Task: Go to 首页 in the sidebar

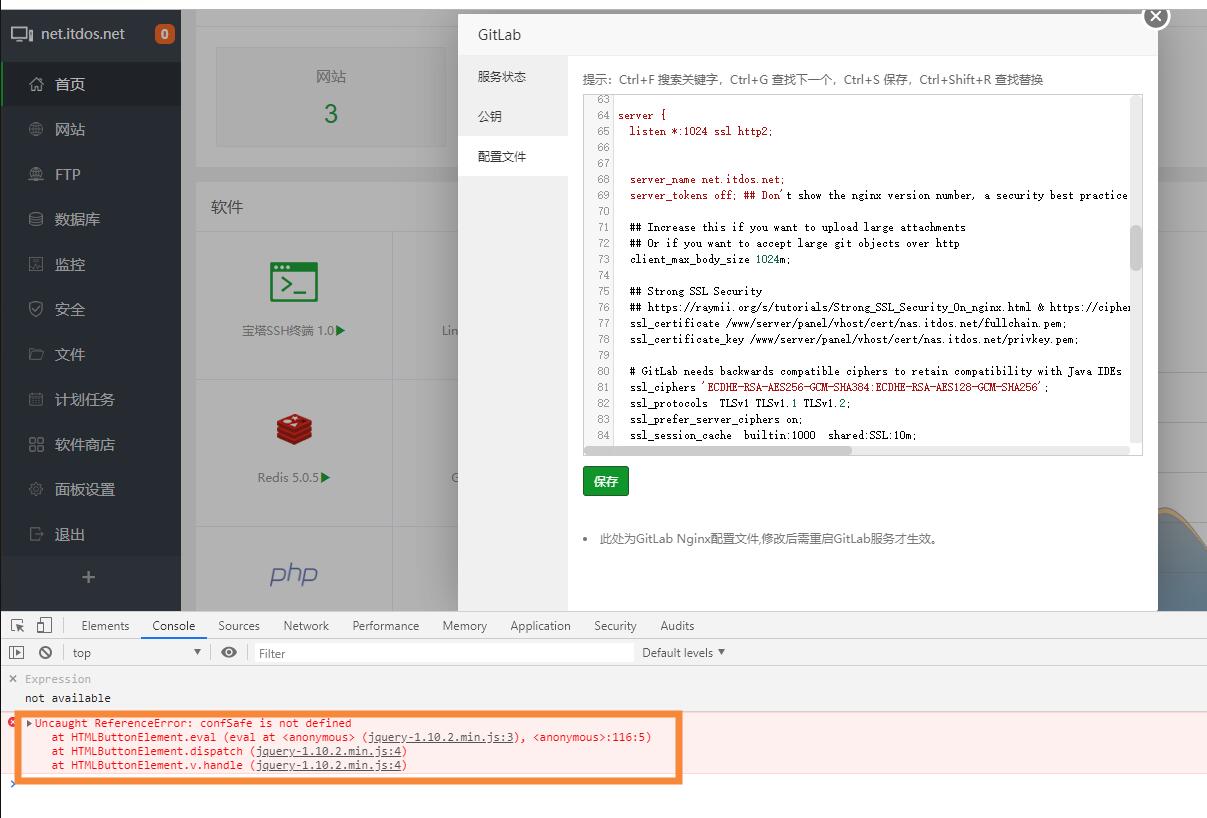Action: (x=90, y=84)
